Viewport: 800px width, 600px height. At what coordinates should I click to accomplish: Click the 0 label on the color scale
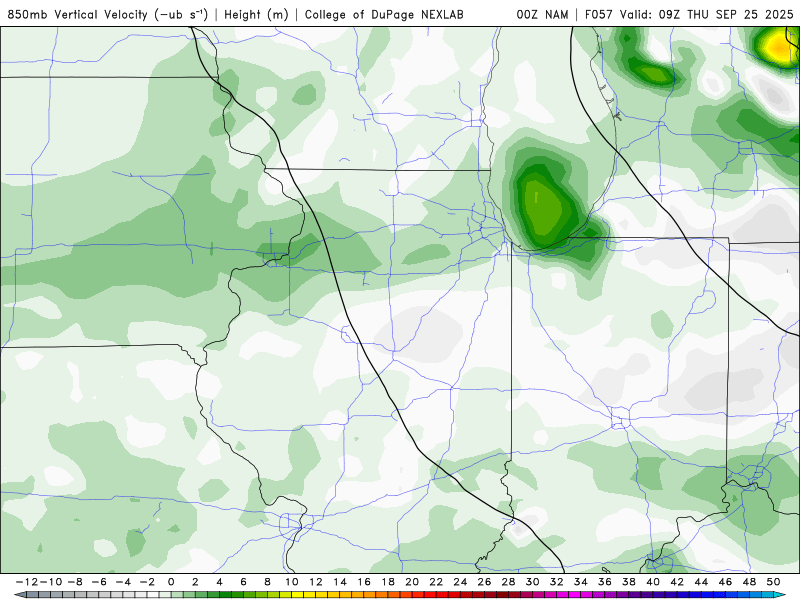click(171, 582)
